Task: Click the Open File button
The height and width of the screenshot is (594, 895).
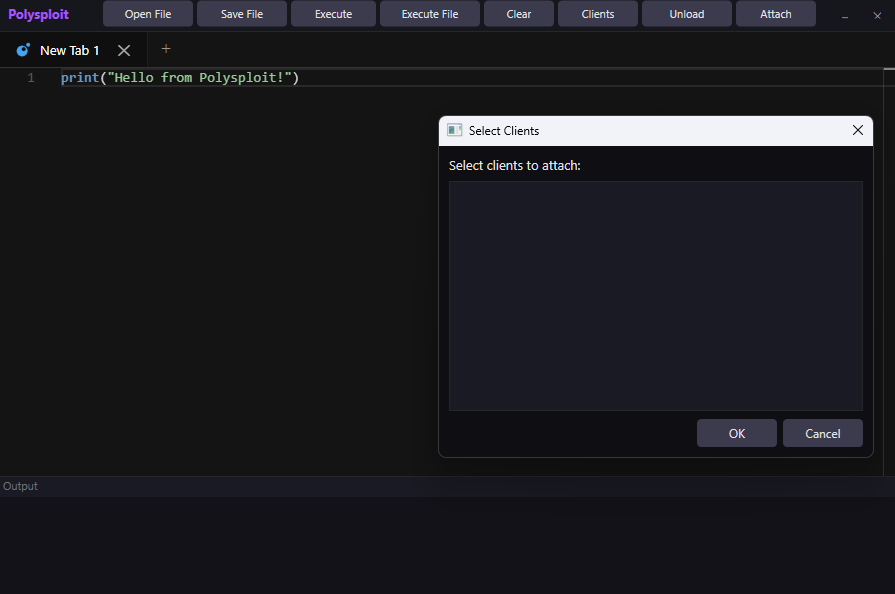Action: pyautogui.click(x=148, y=14)
